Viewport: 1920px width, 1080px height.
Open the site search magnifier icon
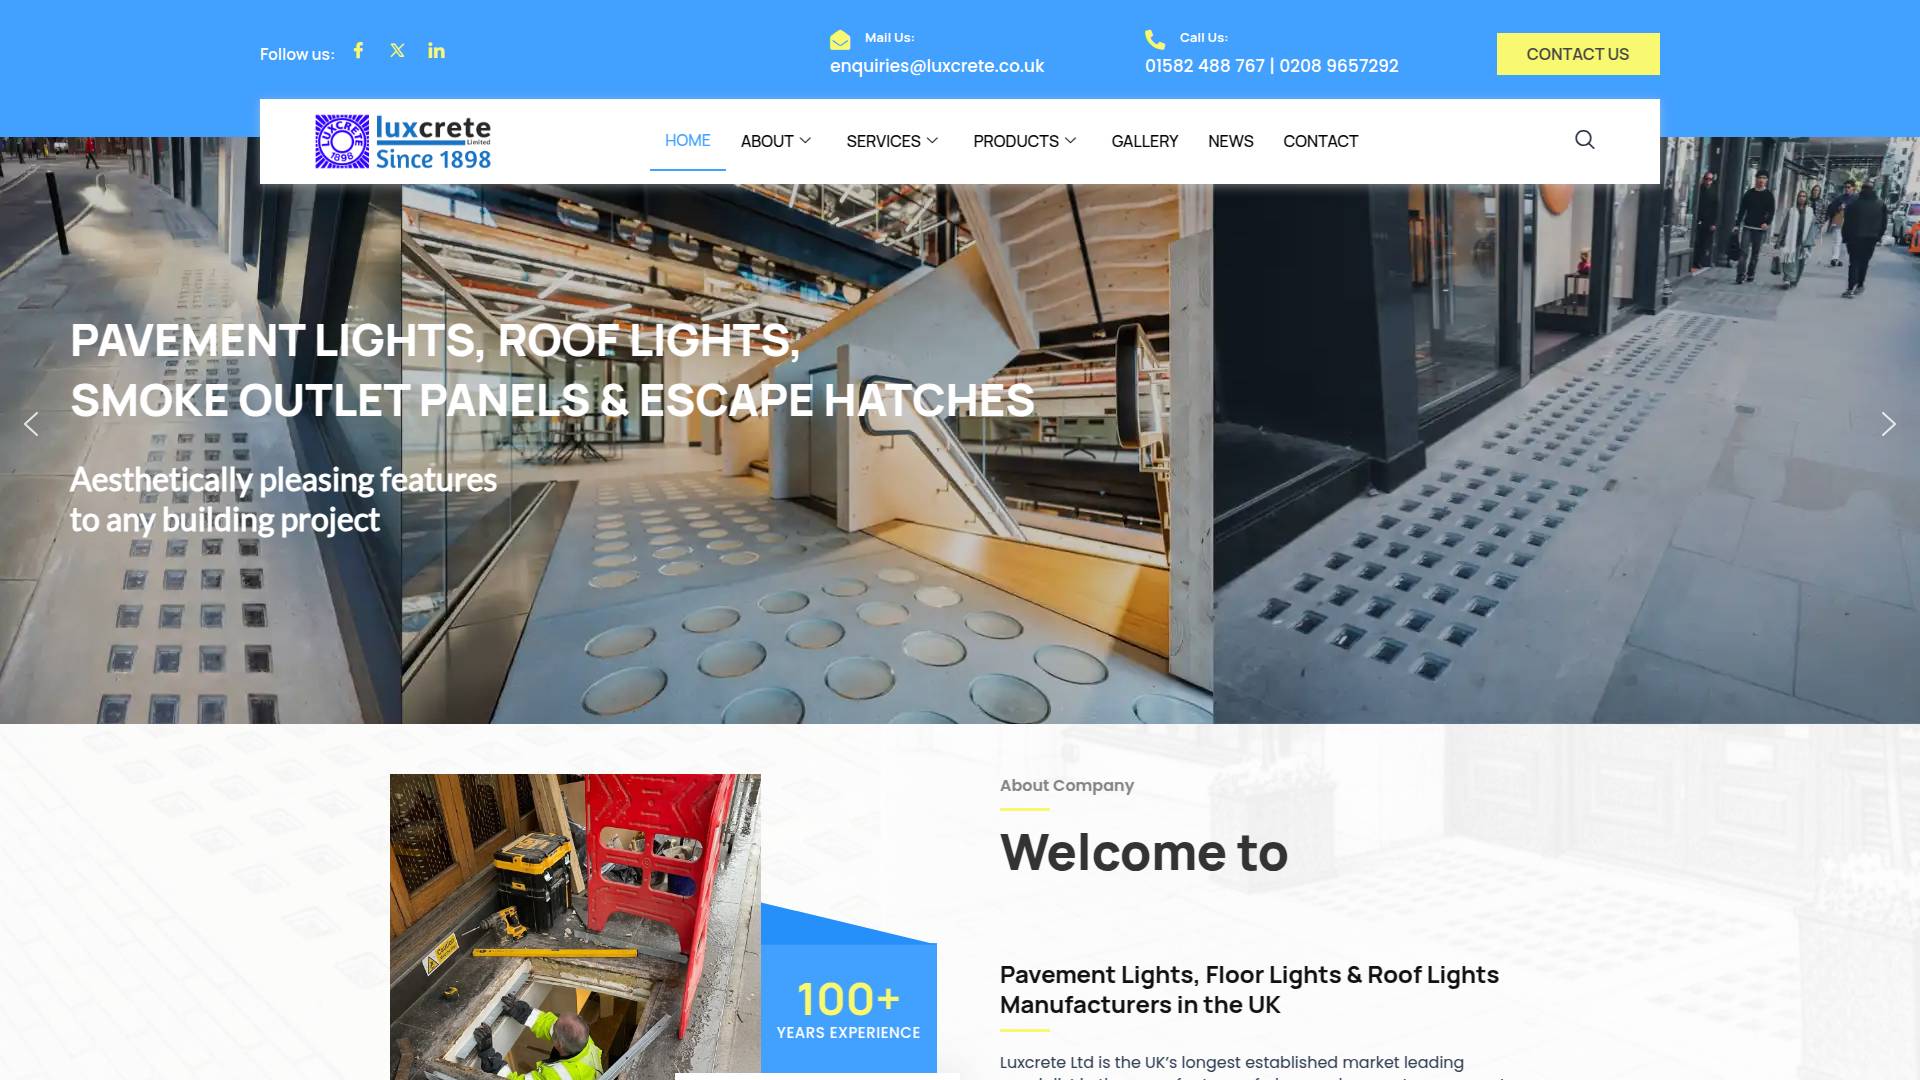pos(1584,140)
